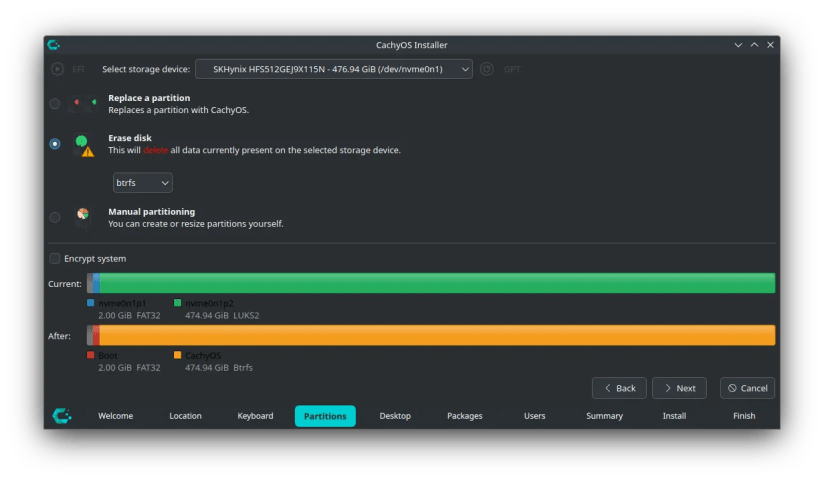Click the blue nvme0n1p1 legend swatch
The width and height of the screenshot is (824, 481).
pyautogui.click(x=90, y=303)
